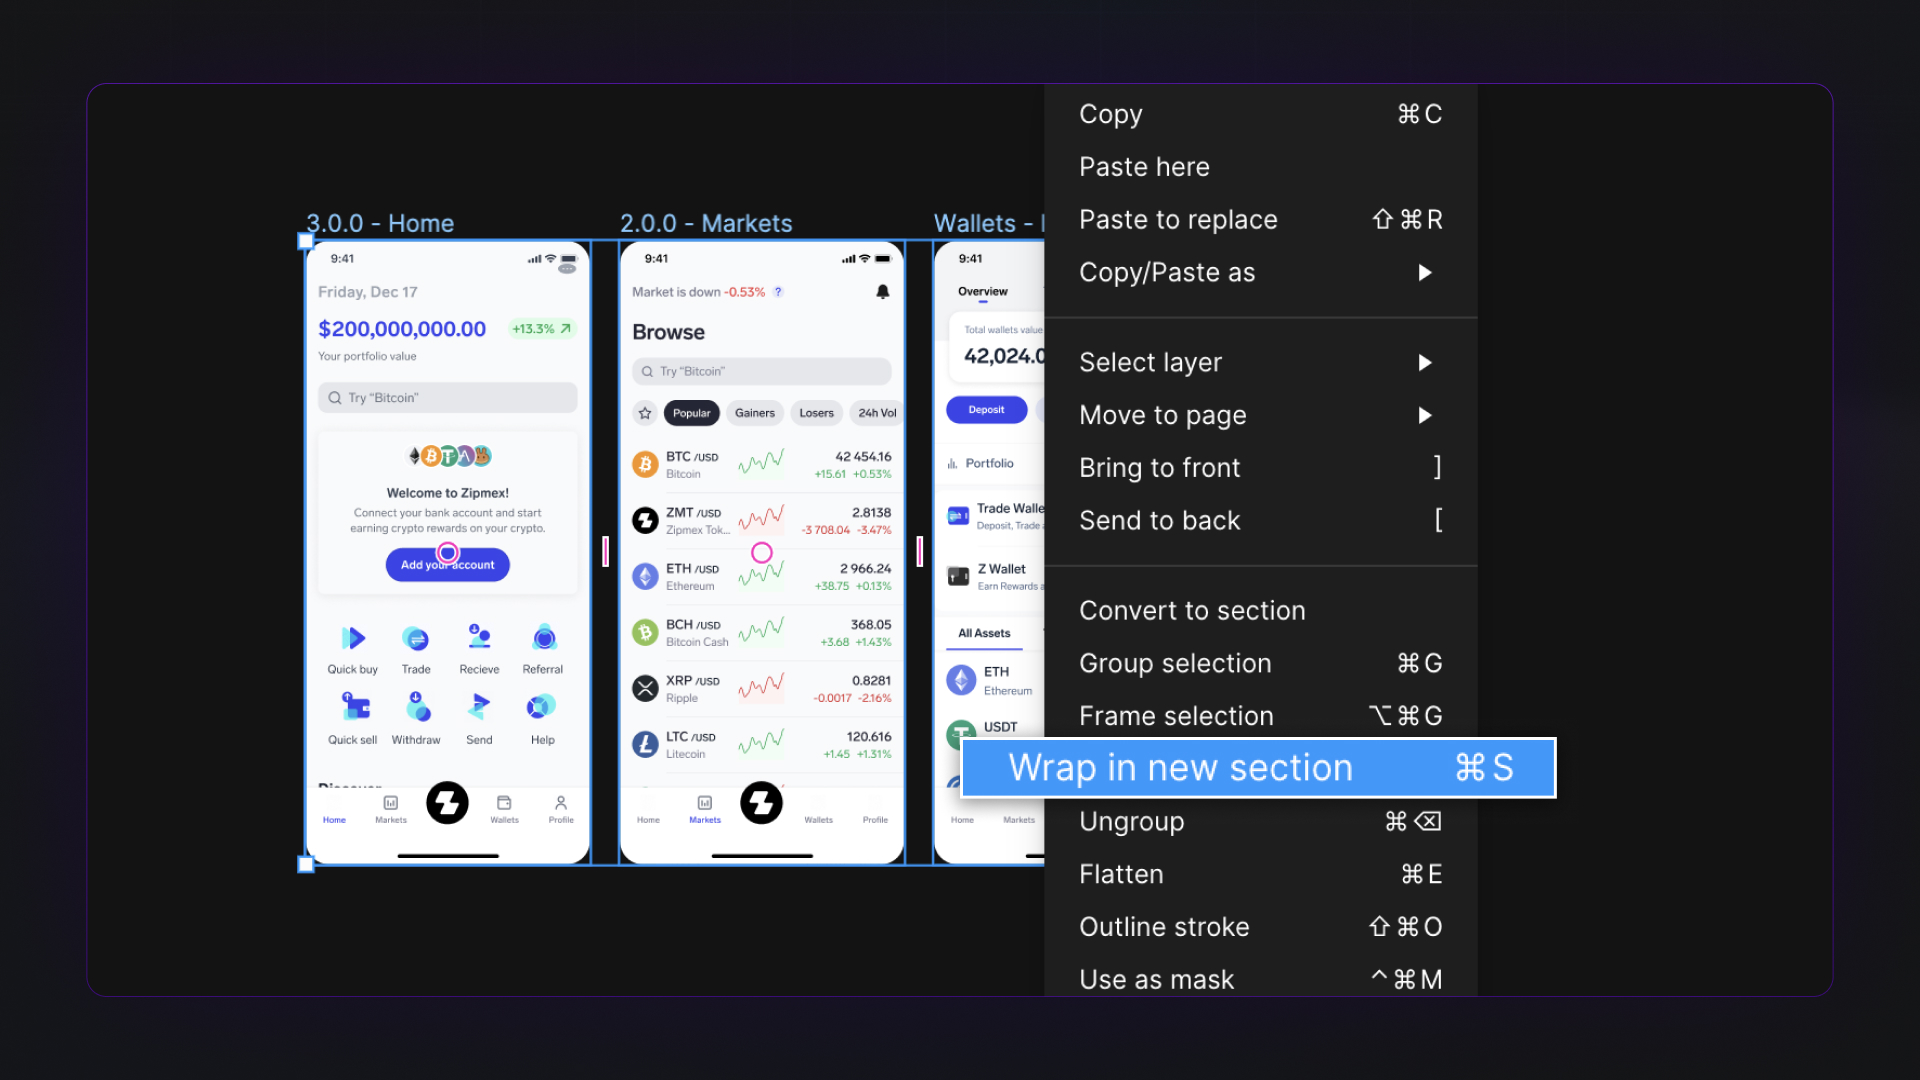Select Wrap in new section option

[x=1259, y=767]
